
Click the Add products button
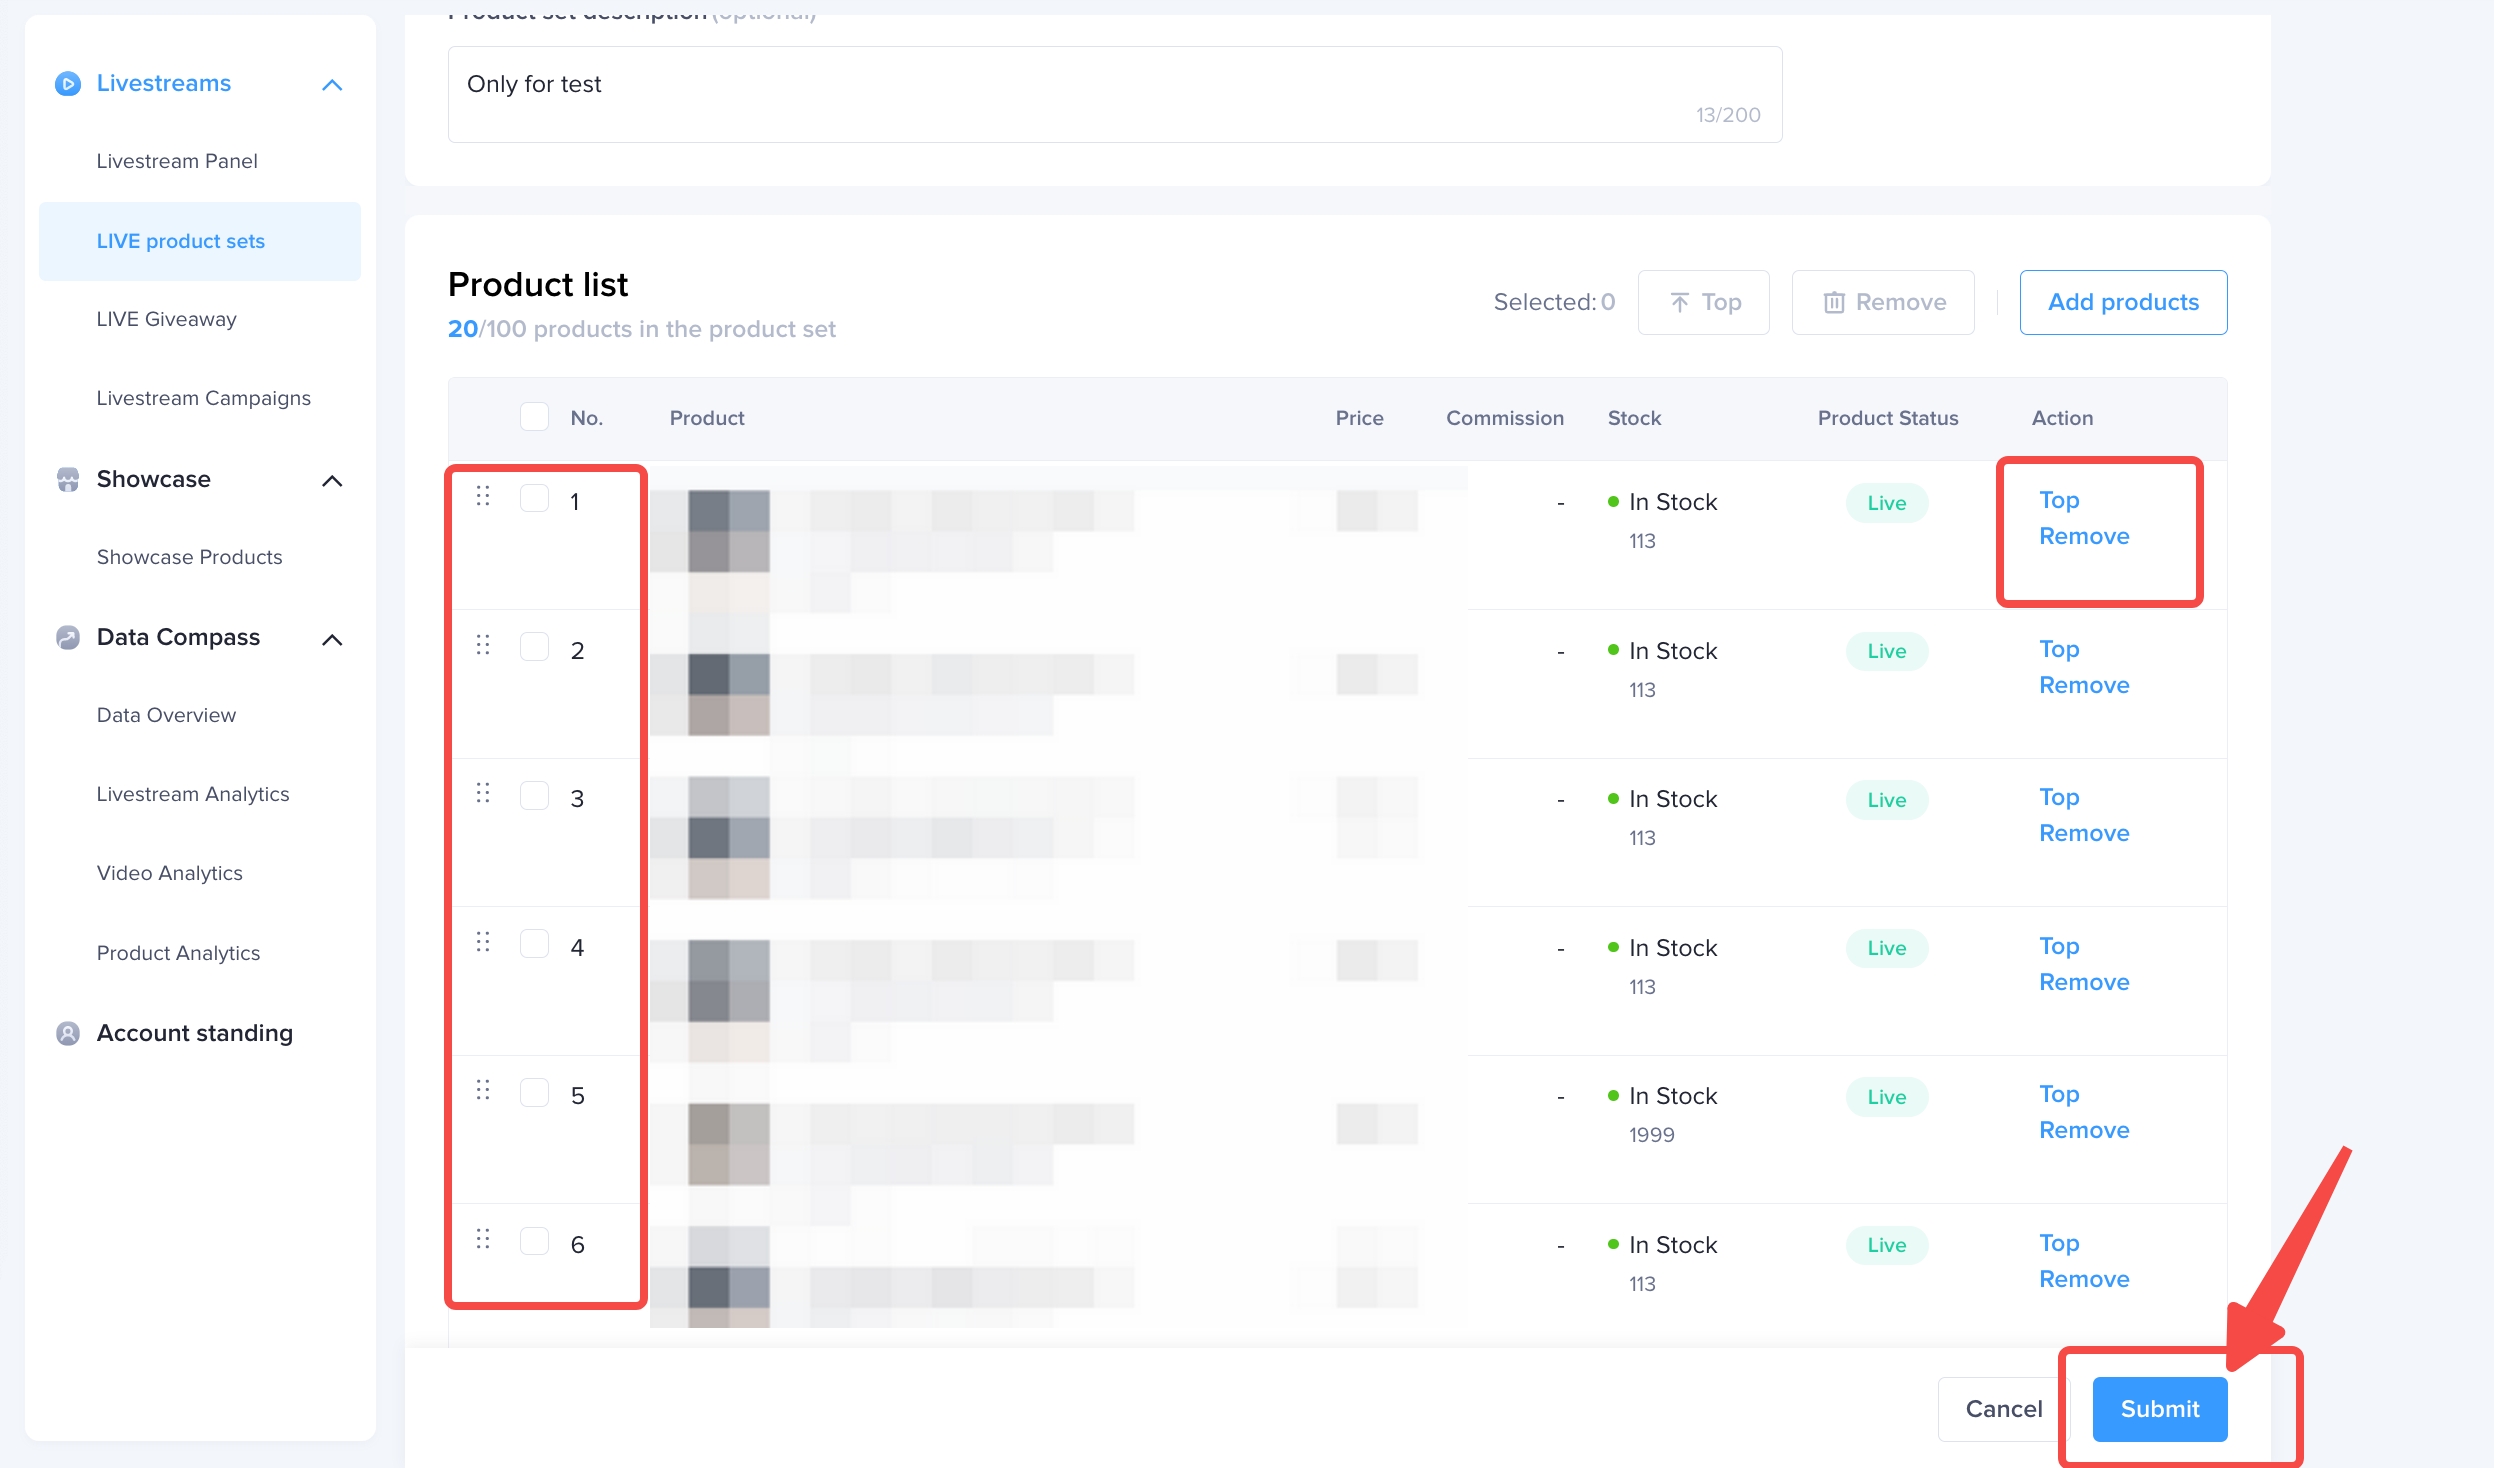click(2122, 302)
